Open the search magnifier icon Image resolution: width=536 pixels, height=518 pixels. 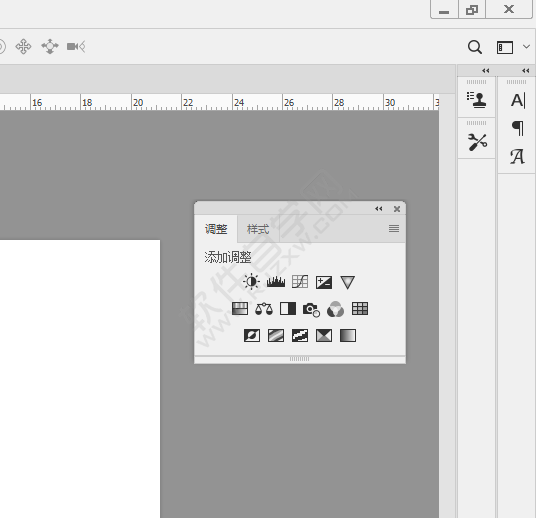(475, 47)
